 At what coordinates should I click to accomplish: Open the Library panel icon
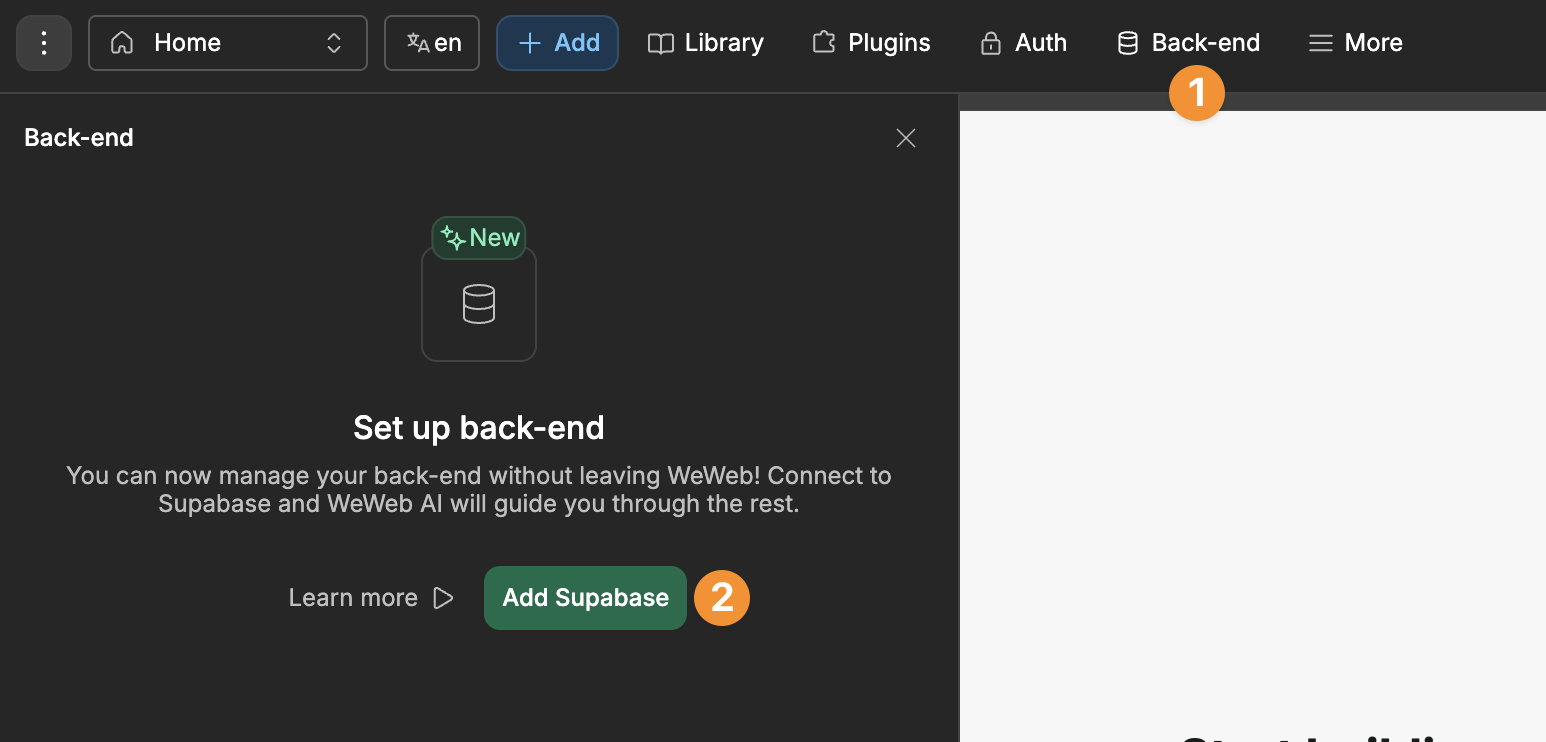660,42
